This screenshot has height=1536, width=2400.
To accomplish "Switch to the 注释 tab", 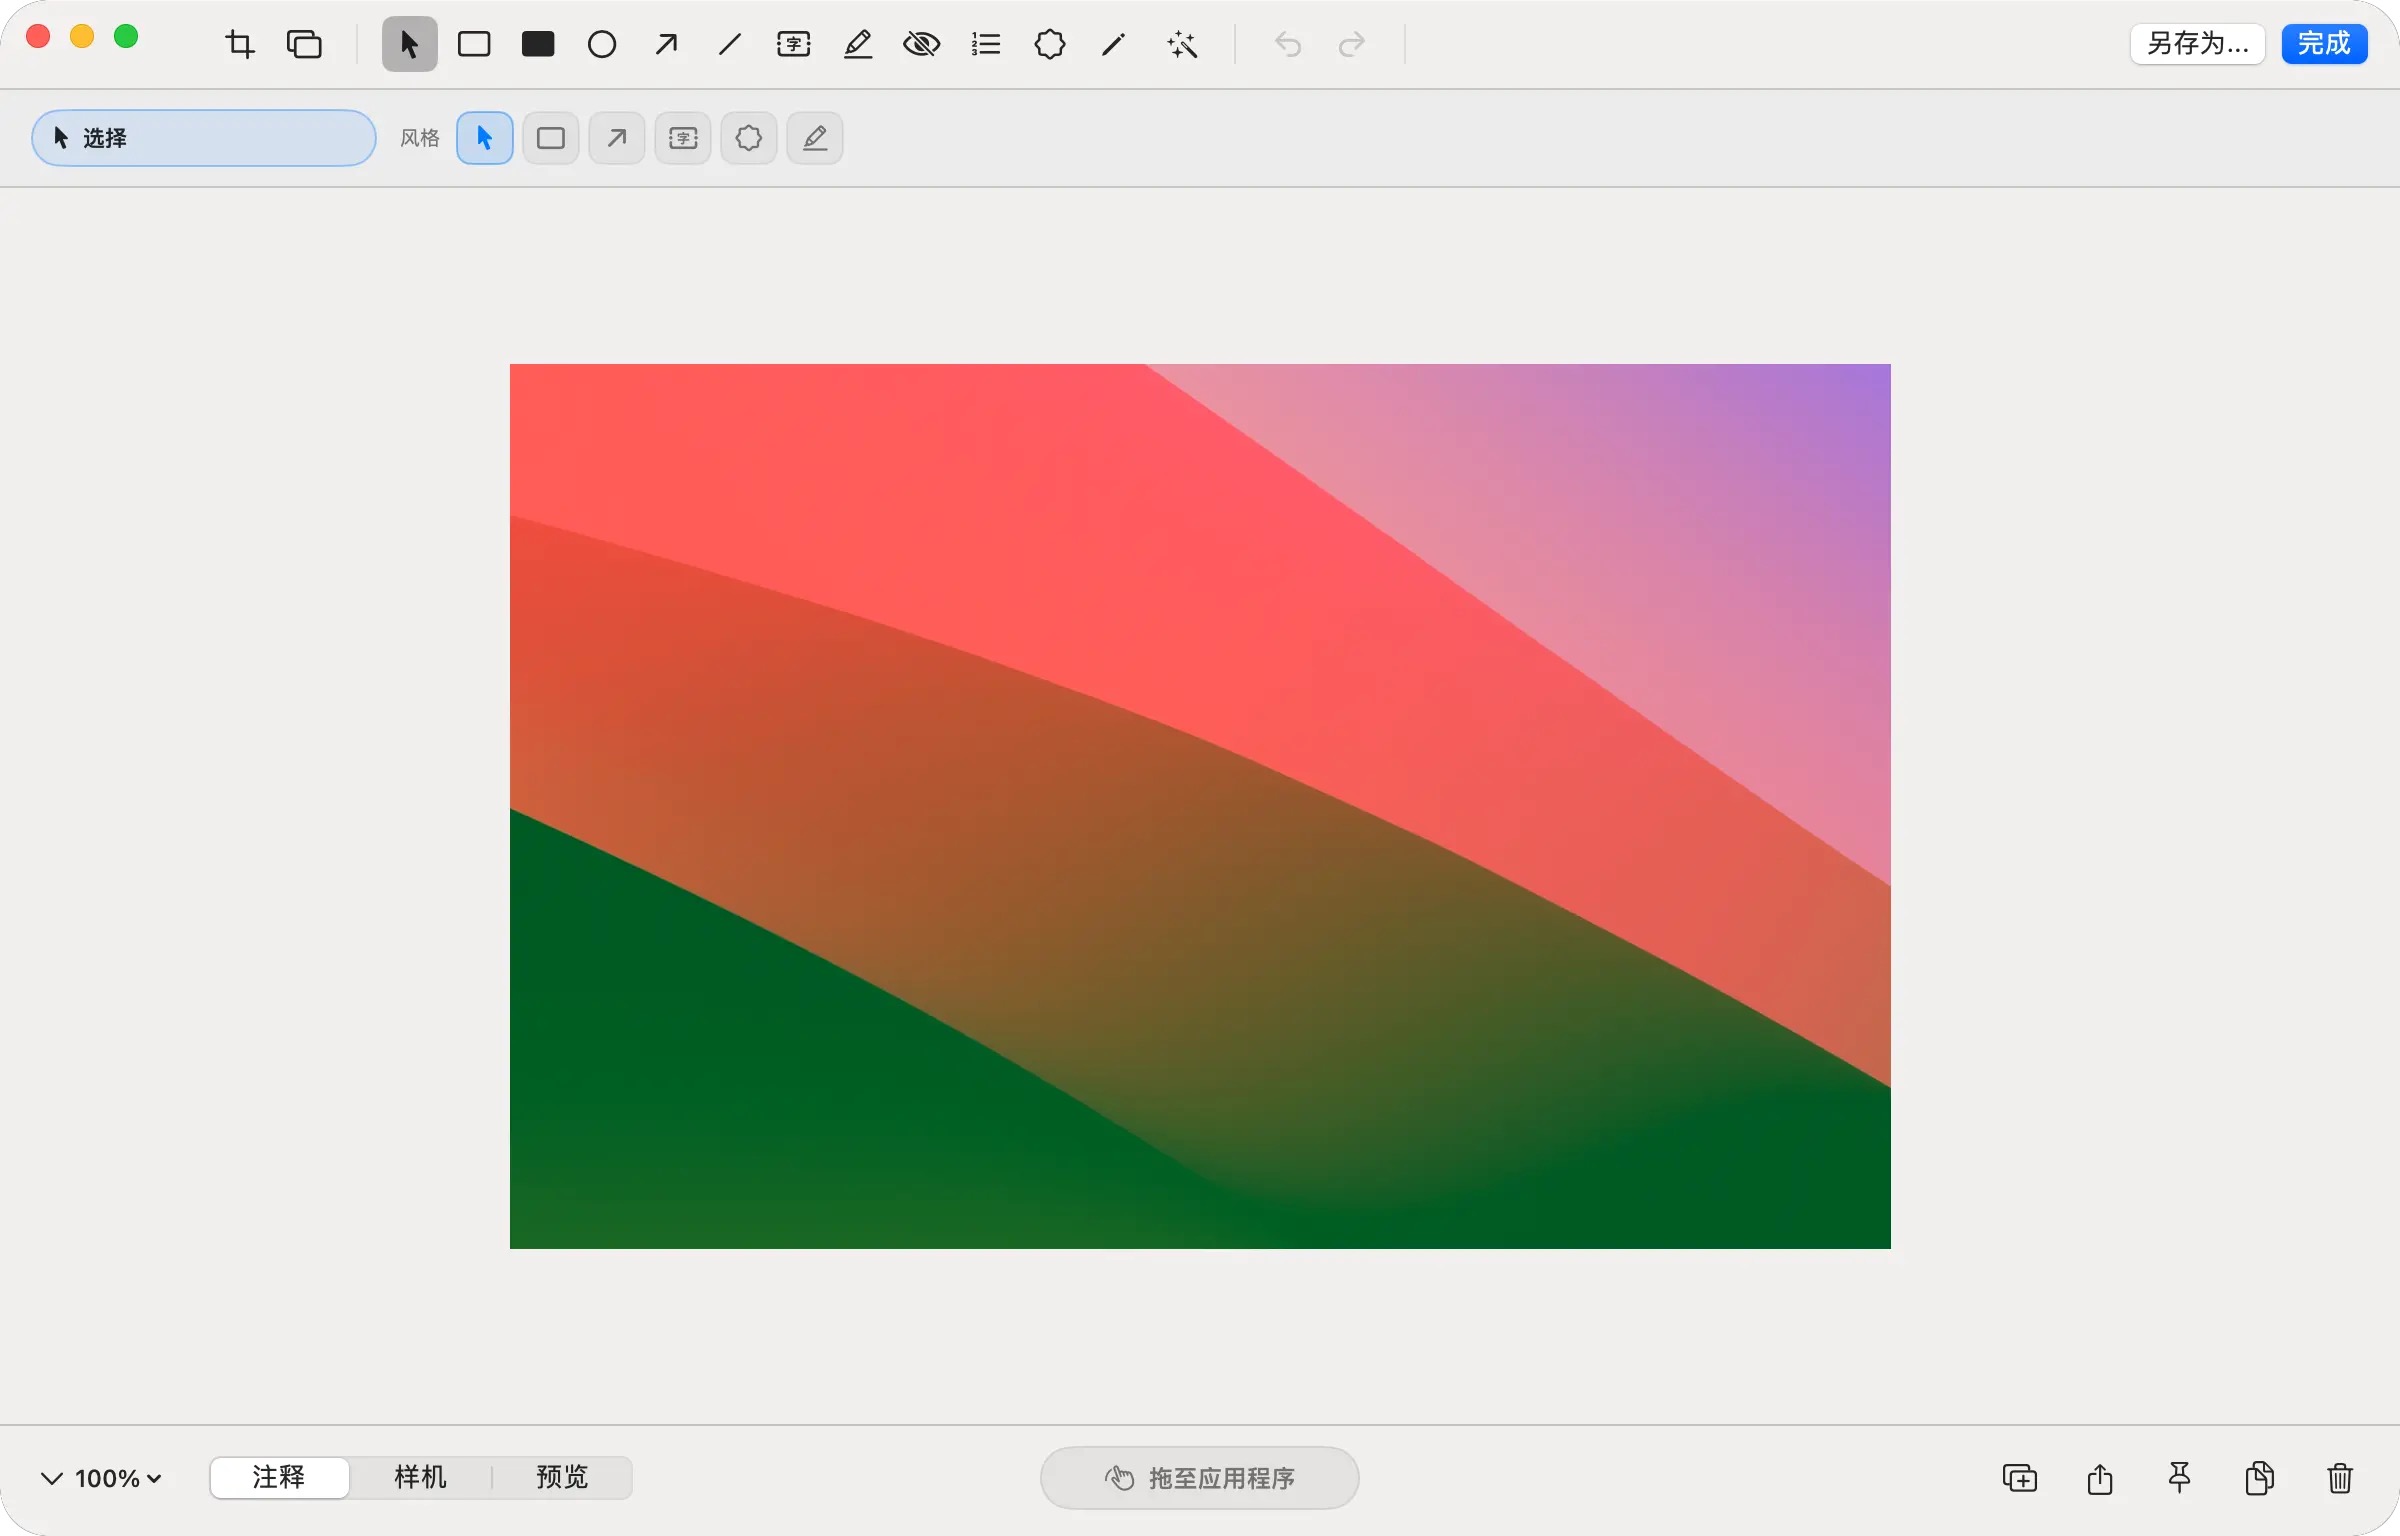I will coord(279,1477).
